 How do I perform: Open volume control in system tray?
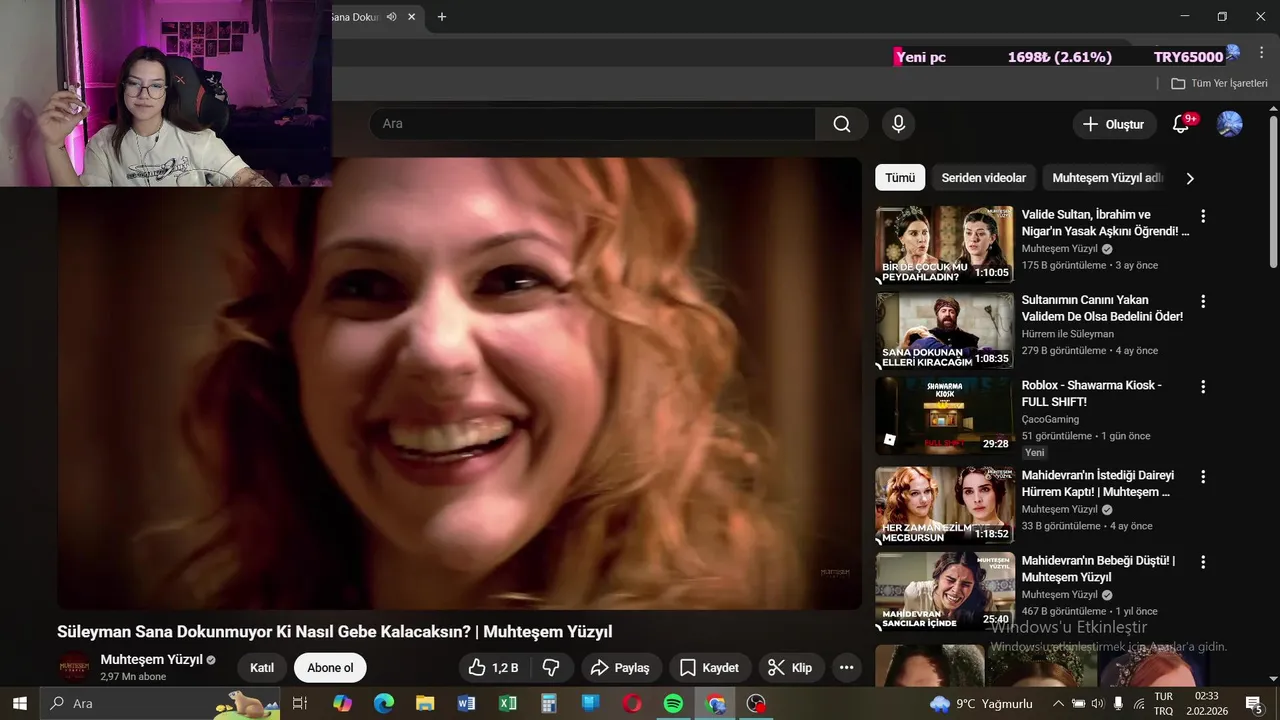click(1098, 704)
